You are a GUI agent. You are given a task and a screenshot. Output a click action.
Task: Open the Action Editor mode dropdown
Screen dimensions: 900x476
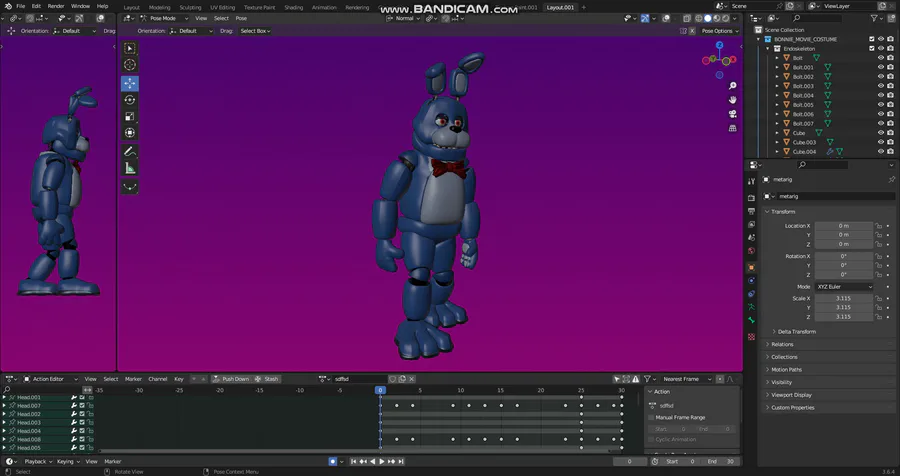(50, 379)
